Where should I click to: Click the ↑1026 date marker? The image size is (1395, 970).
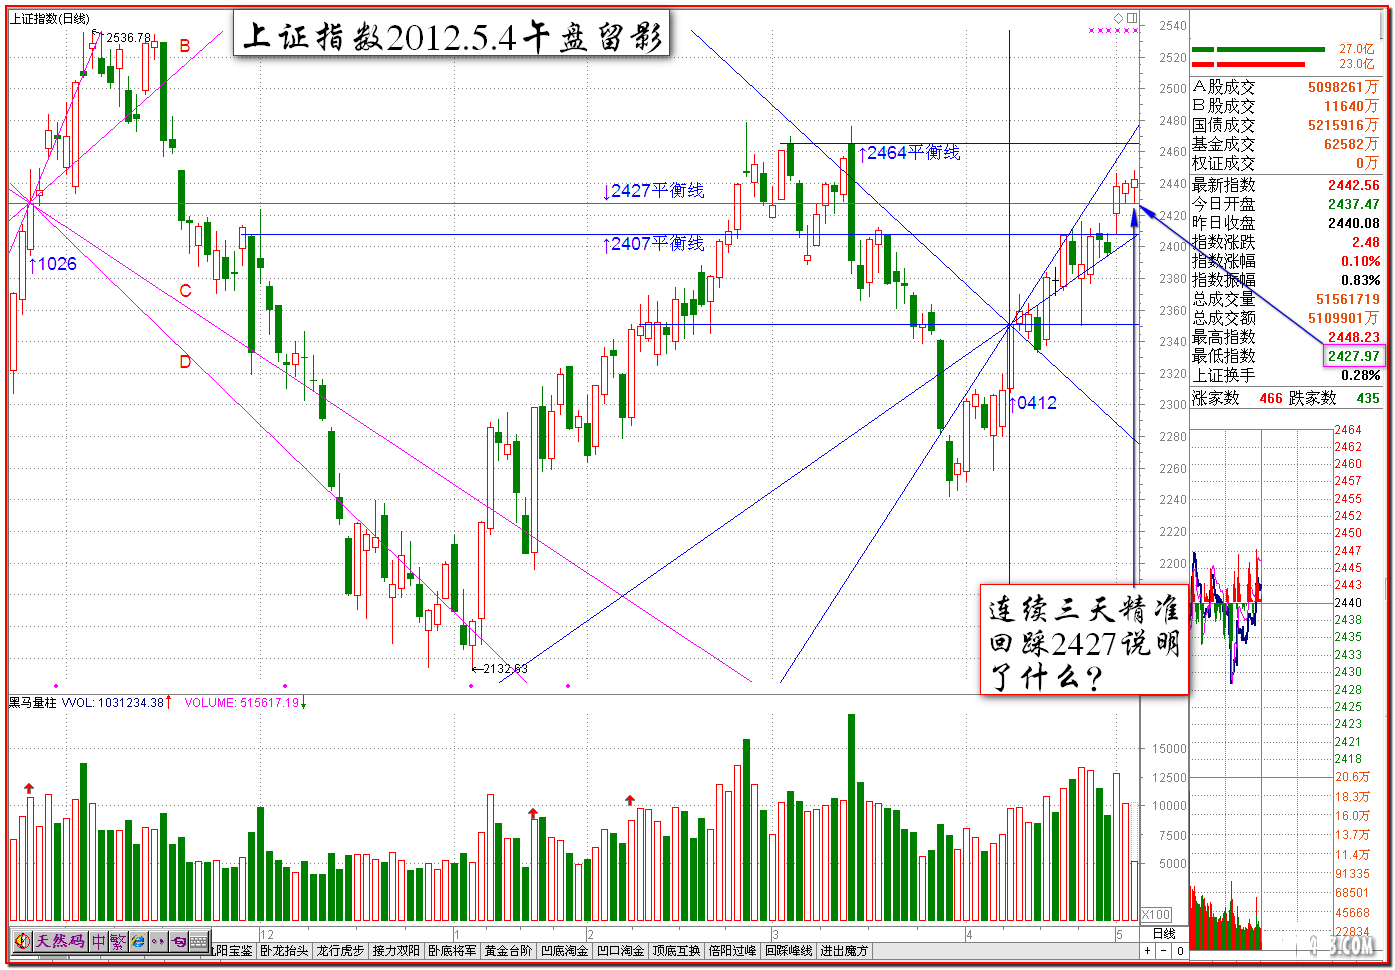pos(53,264)
